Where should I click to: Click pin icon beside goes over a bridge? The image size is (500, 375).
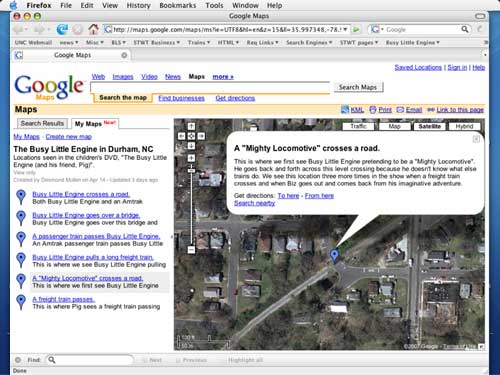click(21, 218)
